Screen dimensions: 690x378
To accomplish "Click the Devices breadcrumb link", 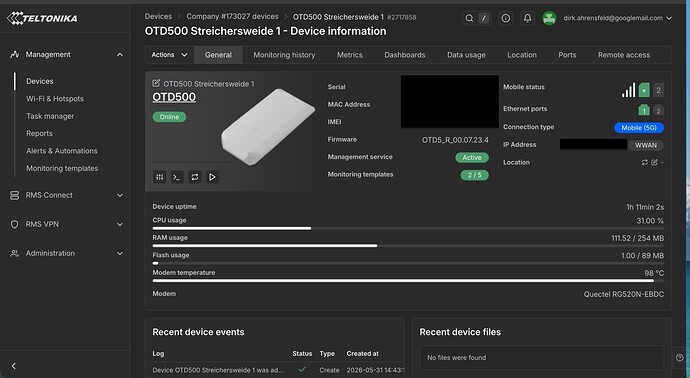I will [158, 16].
